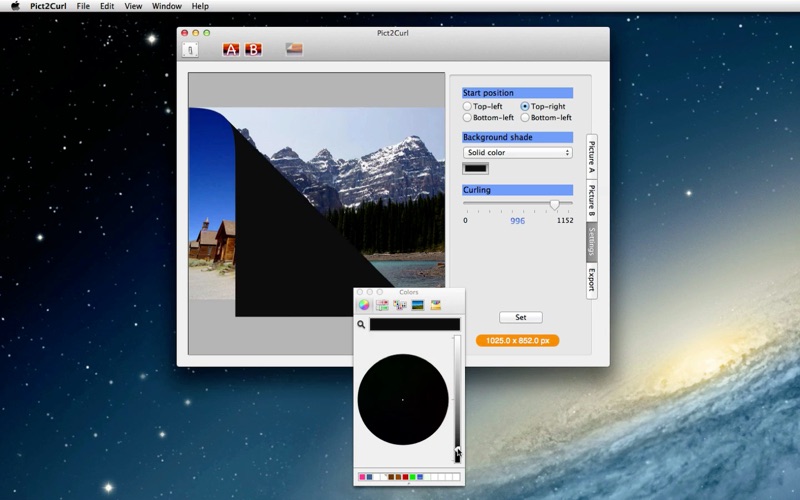Screen dimensions: 800x500
Task: Click the curled mountain preview image
Action: (x=316, y=212)
